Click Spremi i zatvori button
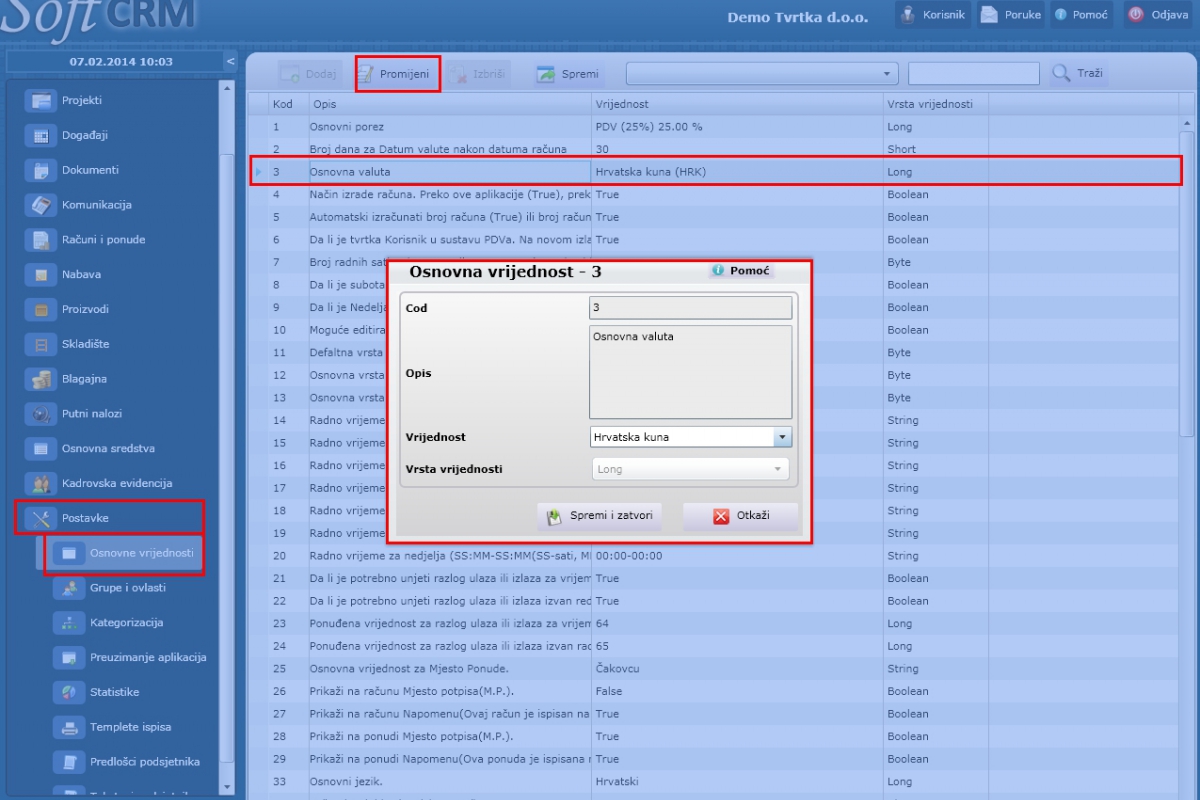Image resolution: width=1200 pixels, height=800 pixels. point(599,517)
